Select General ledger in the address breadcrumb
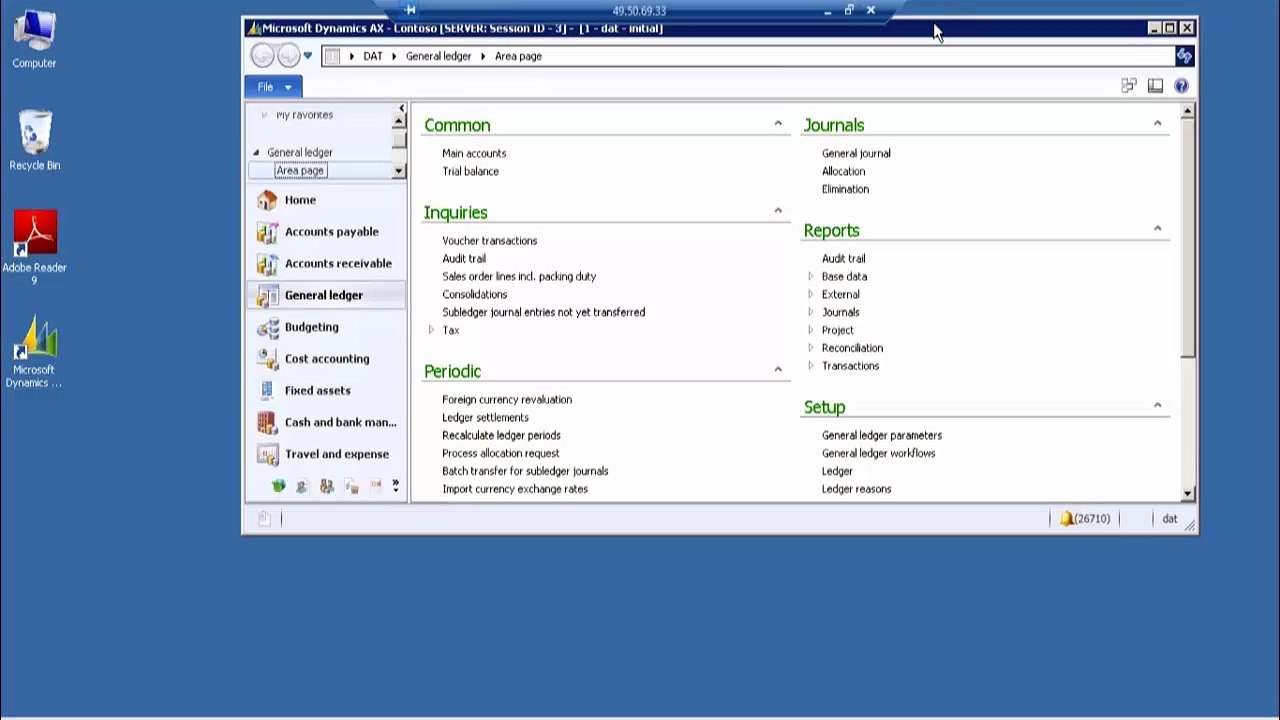1280x720 pixels. click(438, 56)
